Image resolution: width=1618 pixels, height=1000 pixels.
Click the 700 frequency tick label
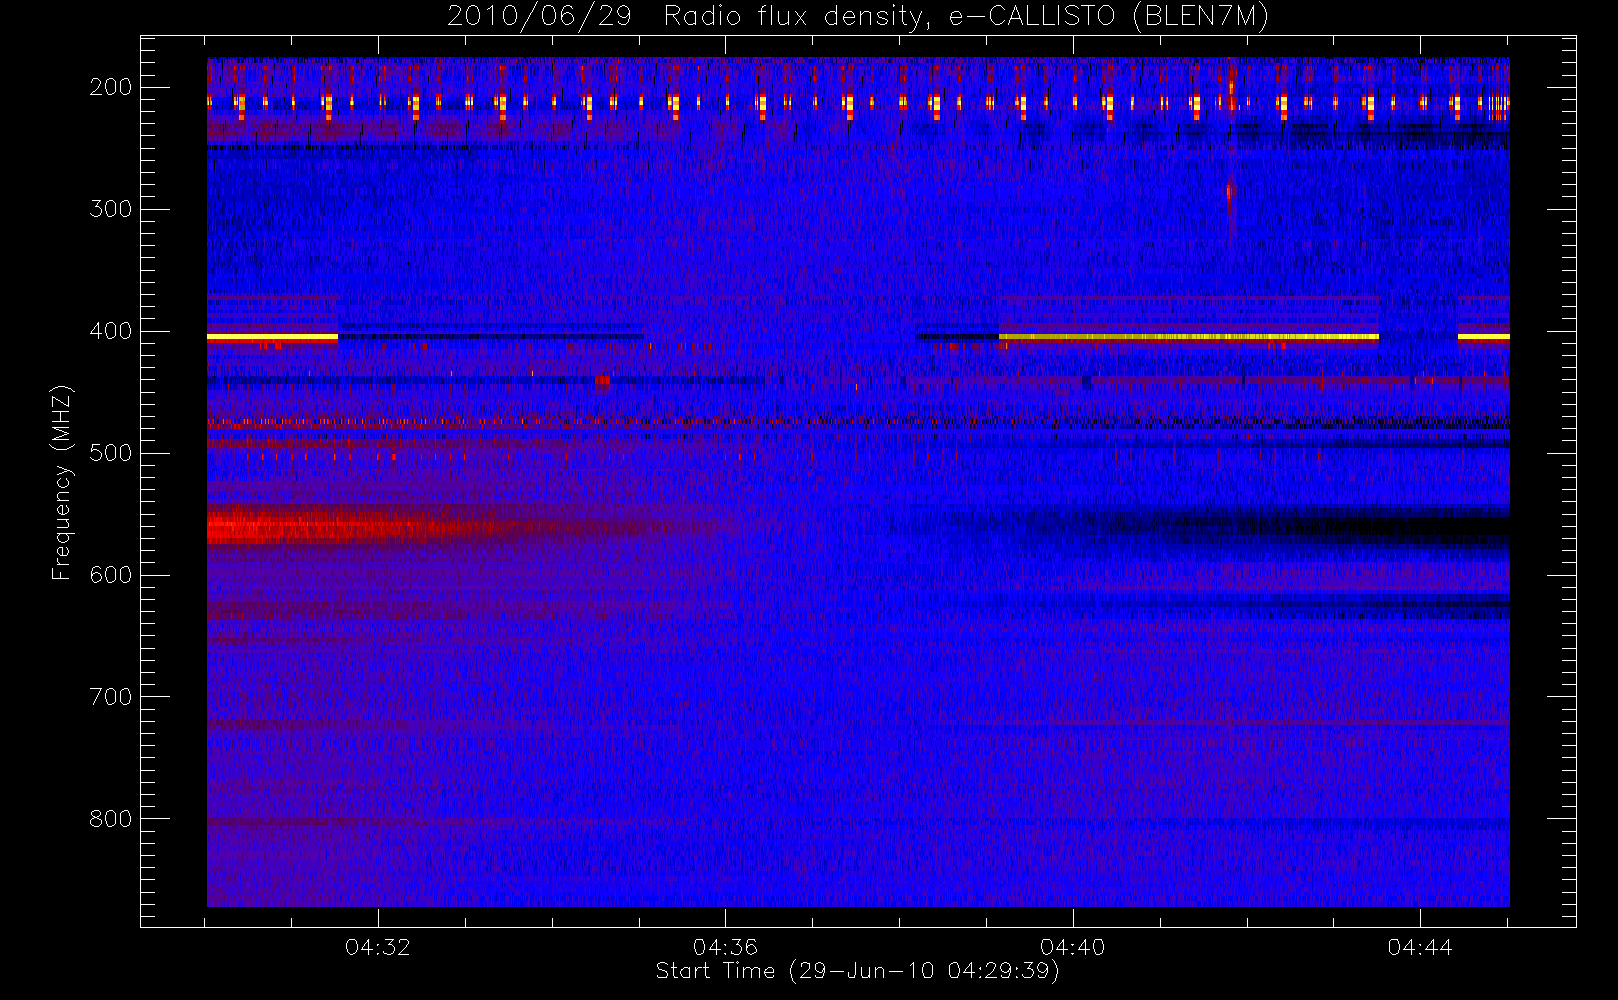tap(111, 697)
